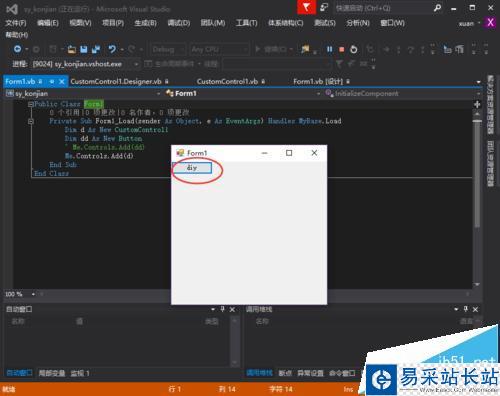Select the Command Window tab

tap(342, 373)
